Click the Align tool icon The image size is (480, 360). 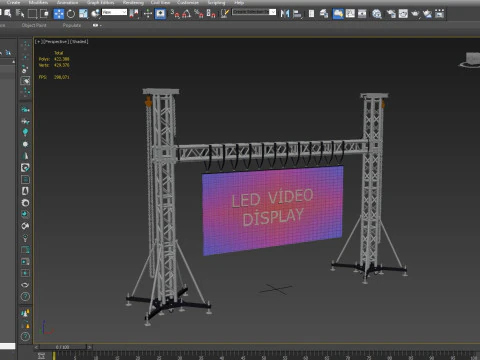pyautogui.click(x=297, y=13)
